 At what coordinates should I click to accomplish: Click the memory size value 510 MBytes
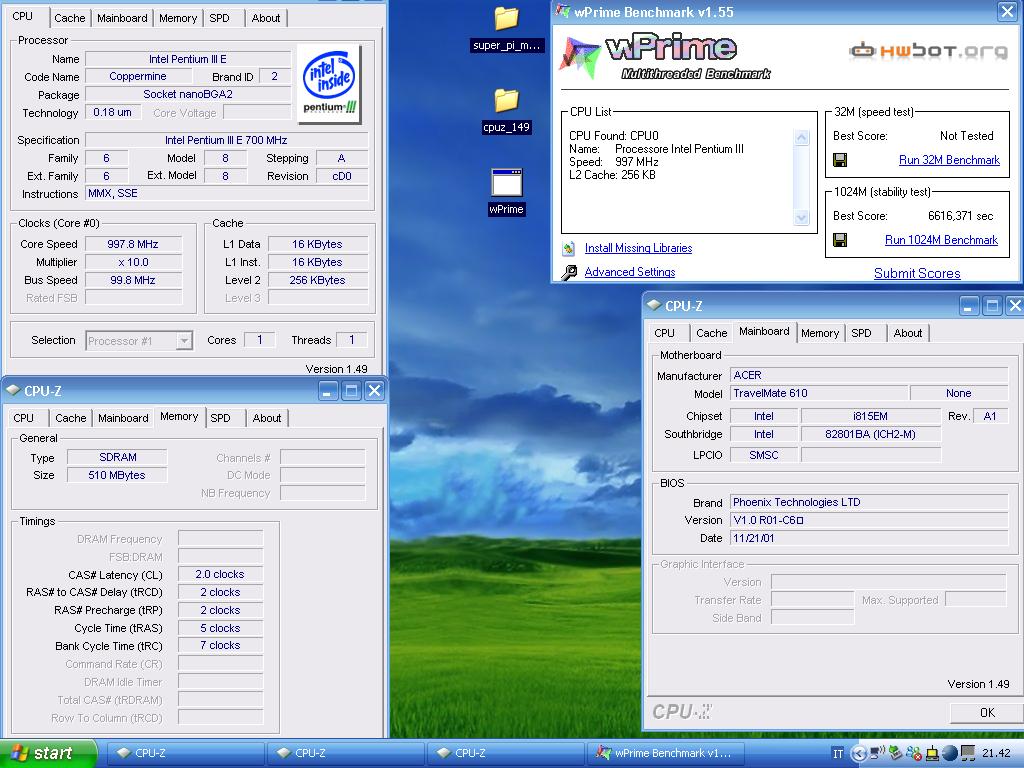tap(117, 475)
